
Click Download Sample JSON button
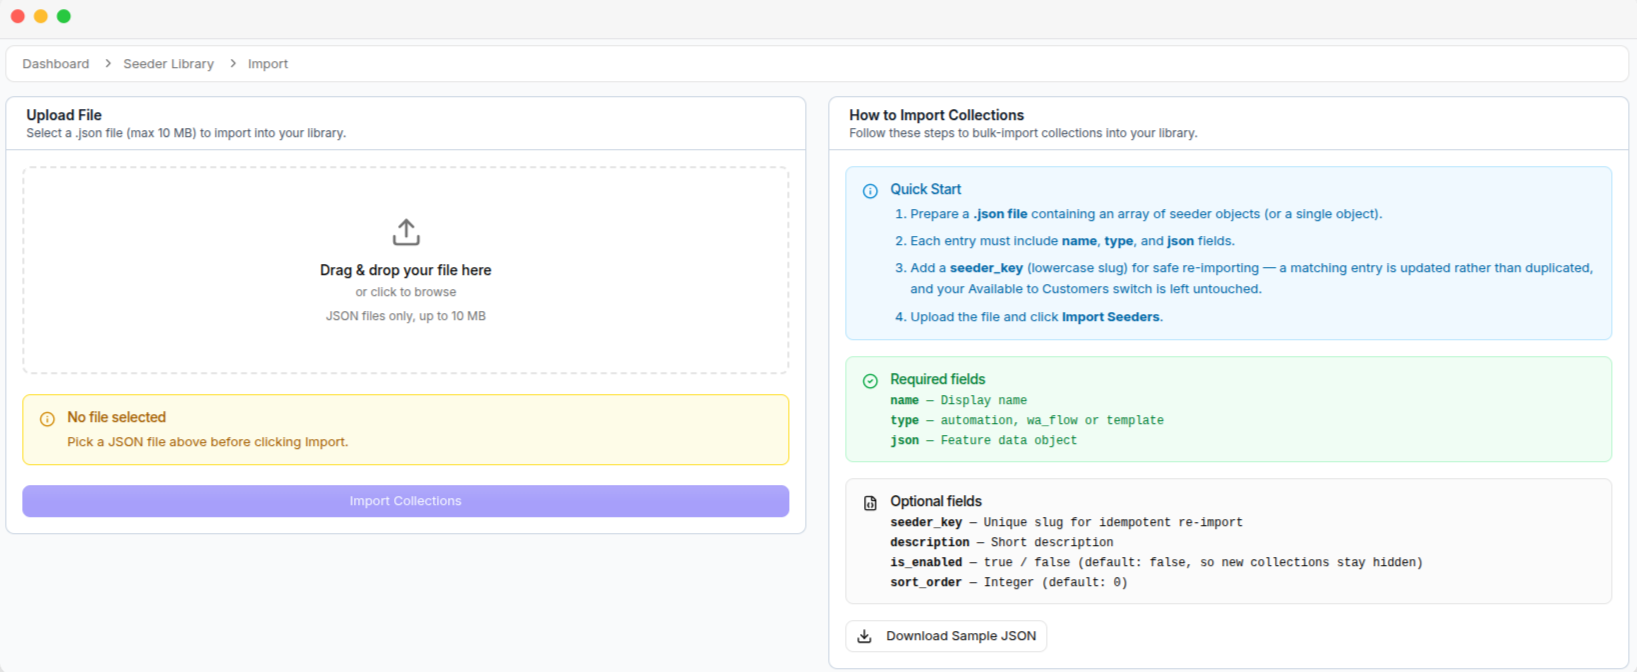coord(946,636)
